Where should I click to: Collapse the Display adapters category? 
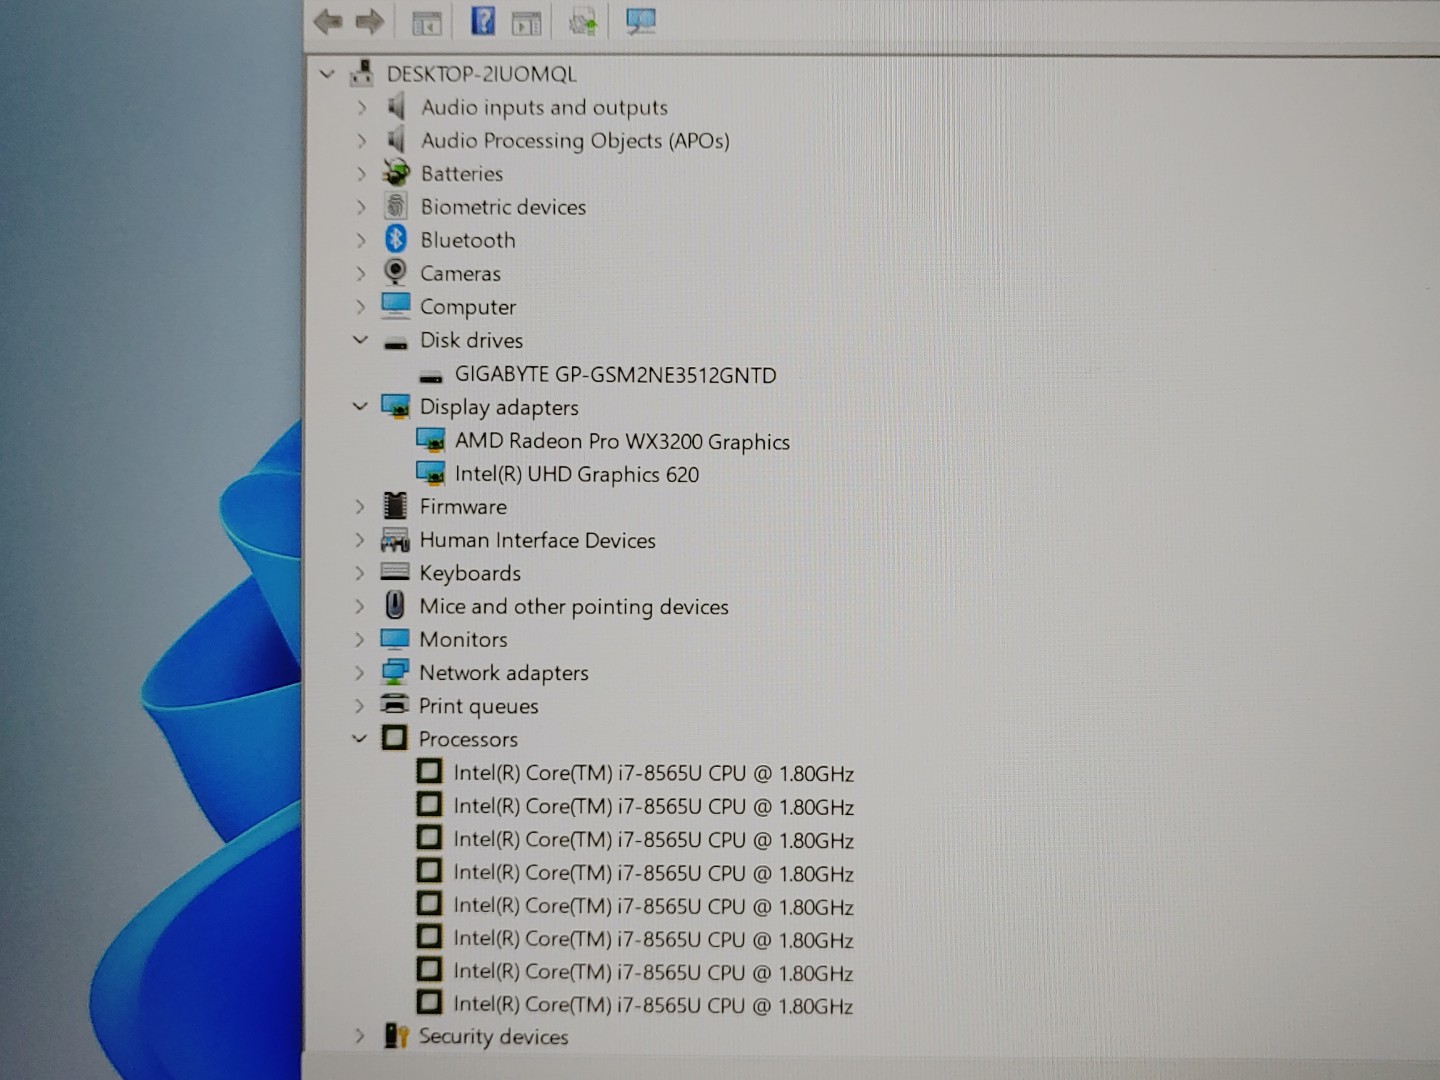(360, 407)
